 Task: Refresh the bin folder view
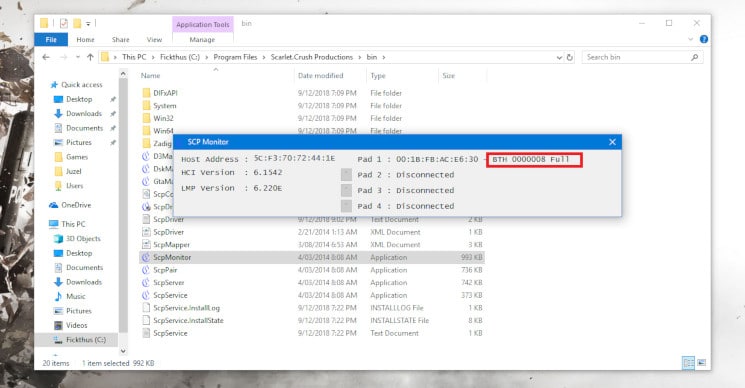[x=570, y=57]
